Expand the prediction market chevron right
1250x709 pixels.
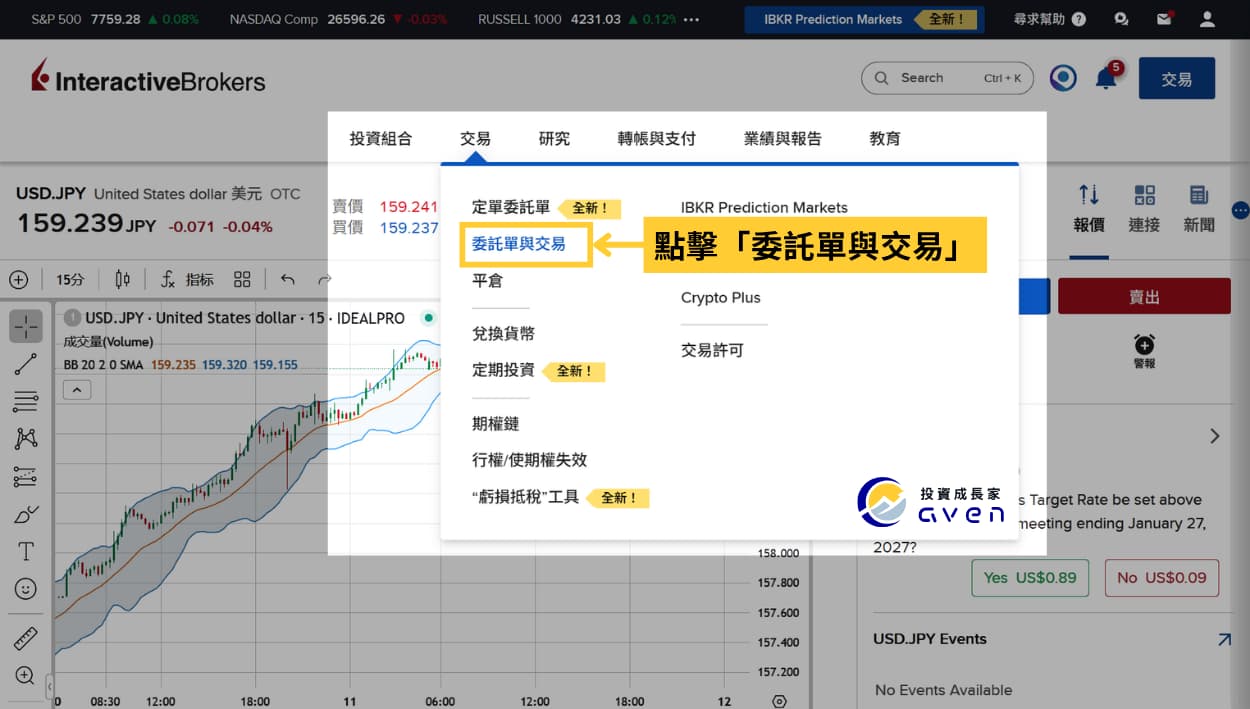[1215, 436]
